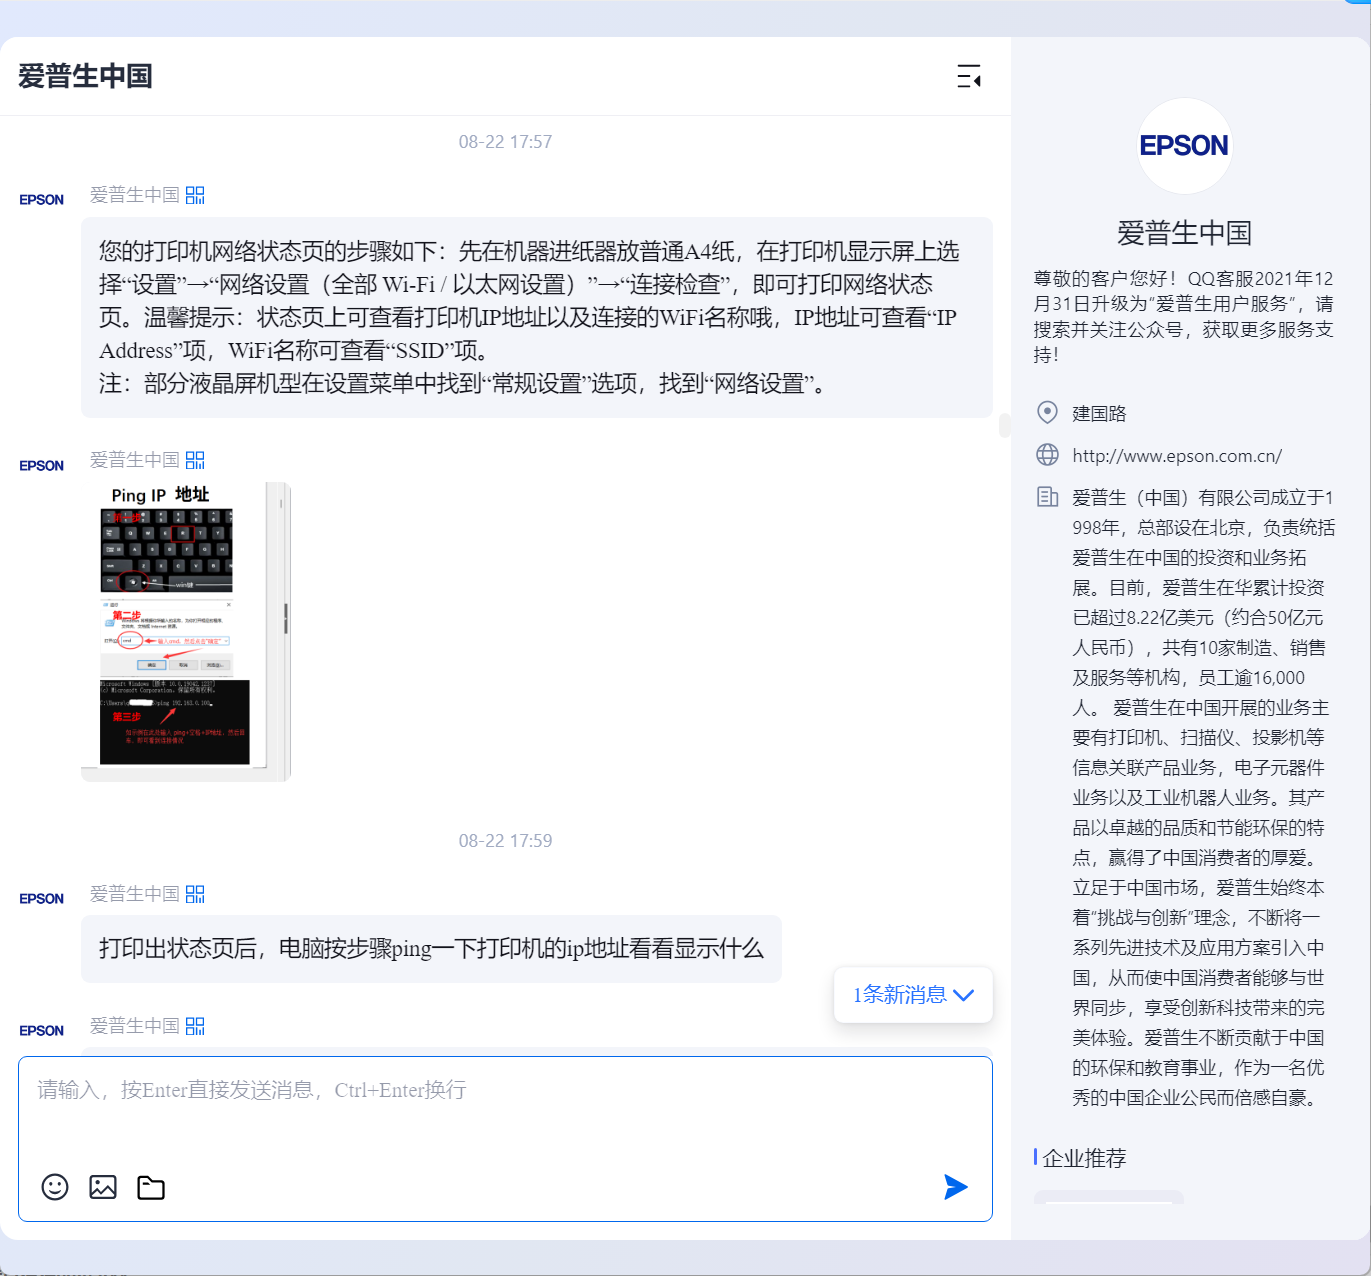Click the EPSON avatar beside the 打印出状态页后 message
Image resolution: width=1371 pixels, height=1276 pixels.
41,899
